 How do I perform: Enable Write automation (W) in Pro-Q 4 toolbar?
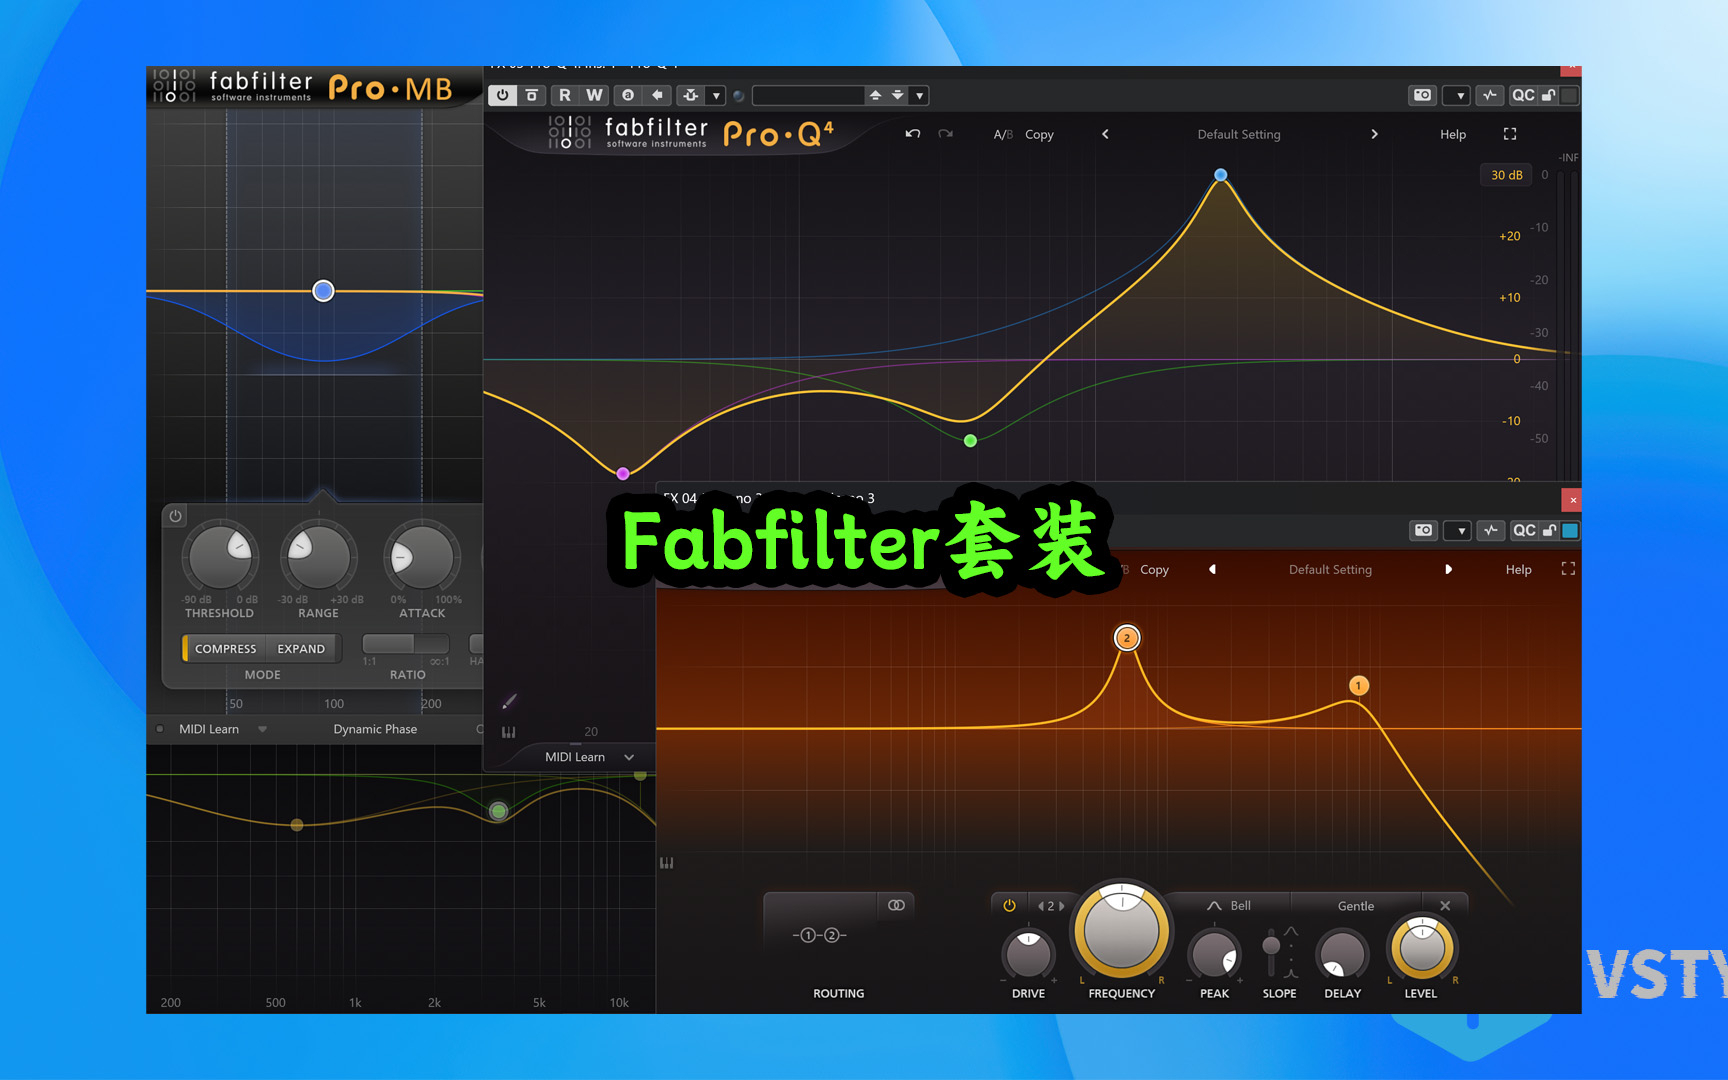(x=594, y=95)
